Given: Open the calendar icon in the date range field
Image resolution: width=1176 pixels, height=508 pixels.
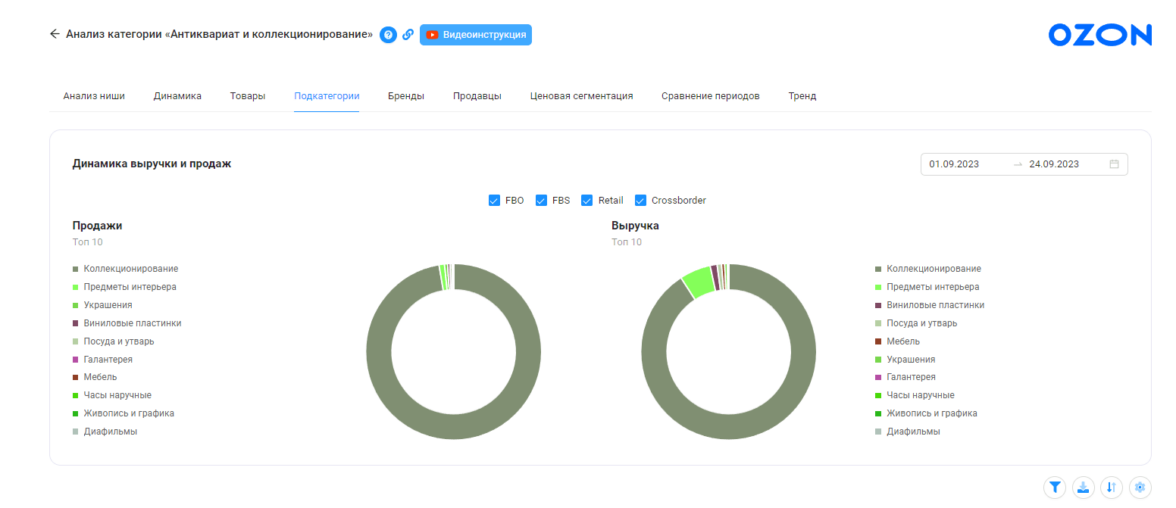Looking at the screenshot, I should (x=1114, y=164).
